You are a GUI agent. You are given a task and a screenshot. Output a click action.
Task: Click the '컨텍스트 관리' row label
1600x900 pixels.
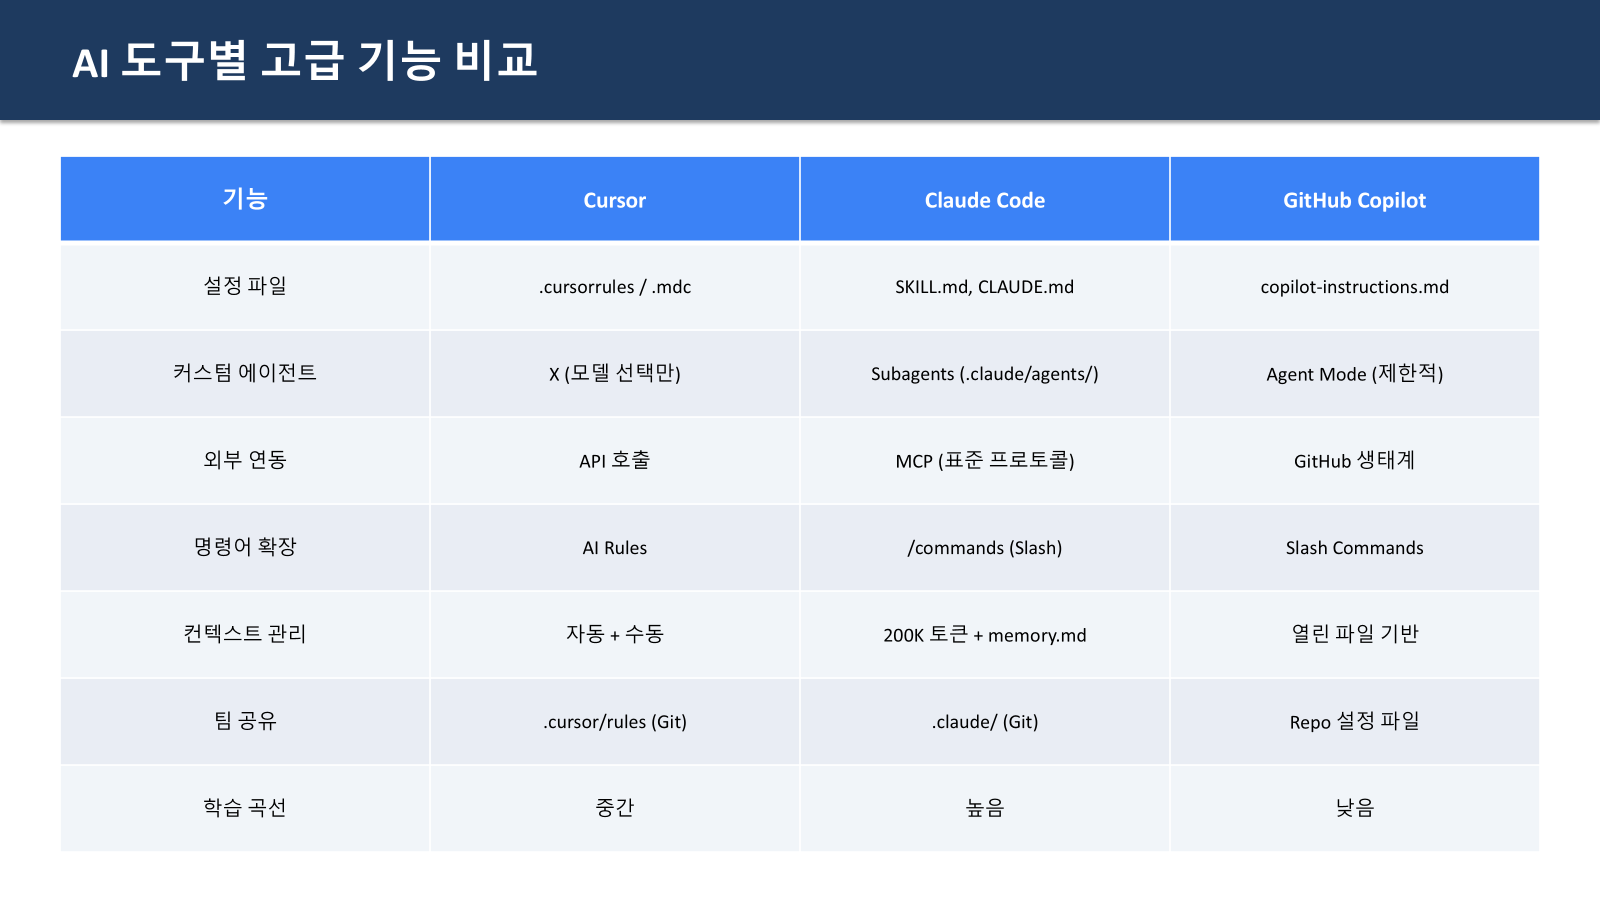[245, 634]
